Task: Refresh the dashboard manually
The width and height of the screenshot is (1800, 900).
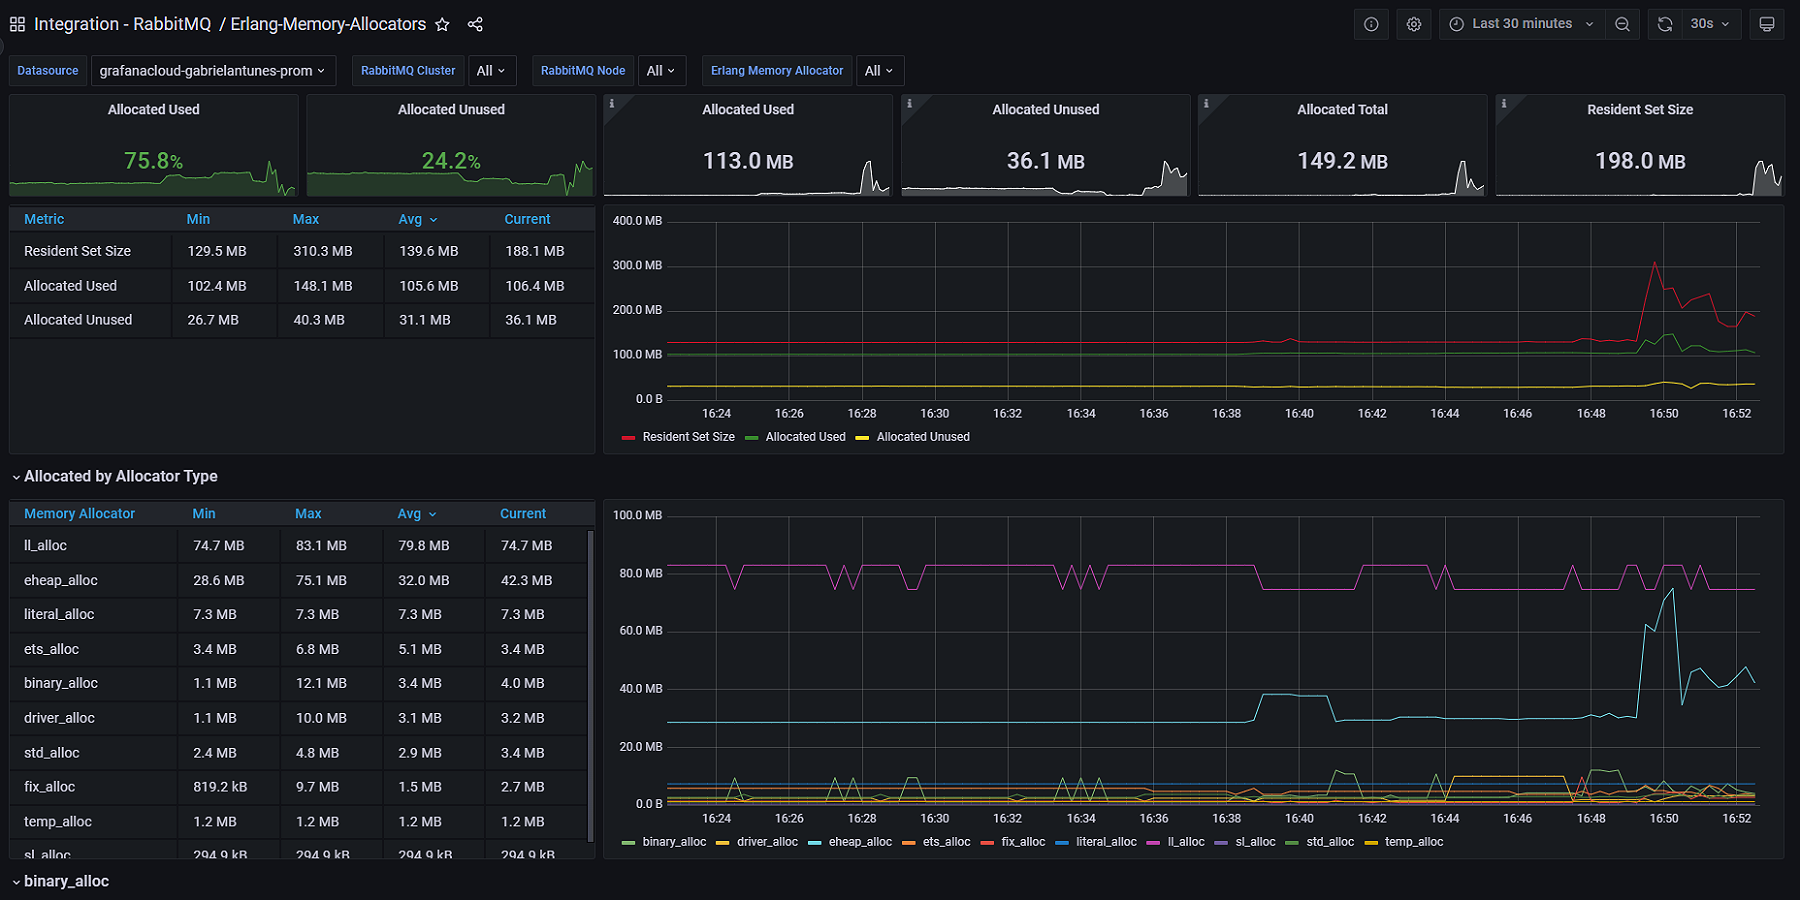Action: 1663,23
